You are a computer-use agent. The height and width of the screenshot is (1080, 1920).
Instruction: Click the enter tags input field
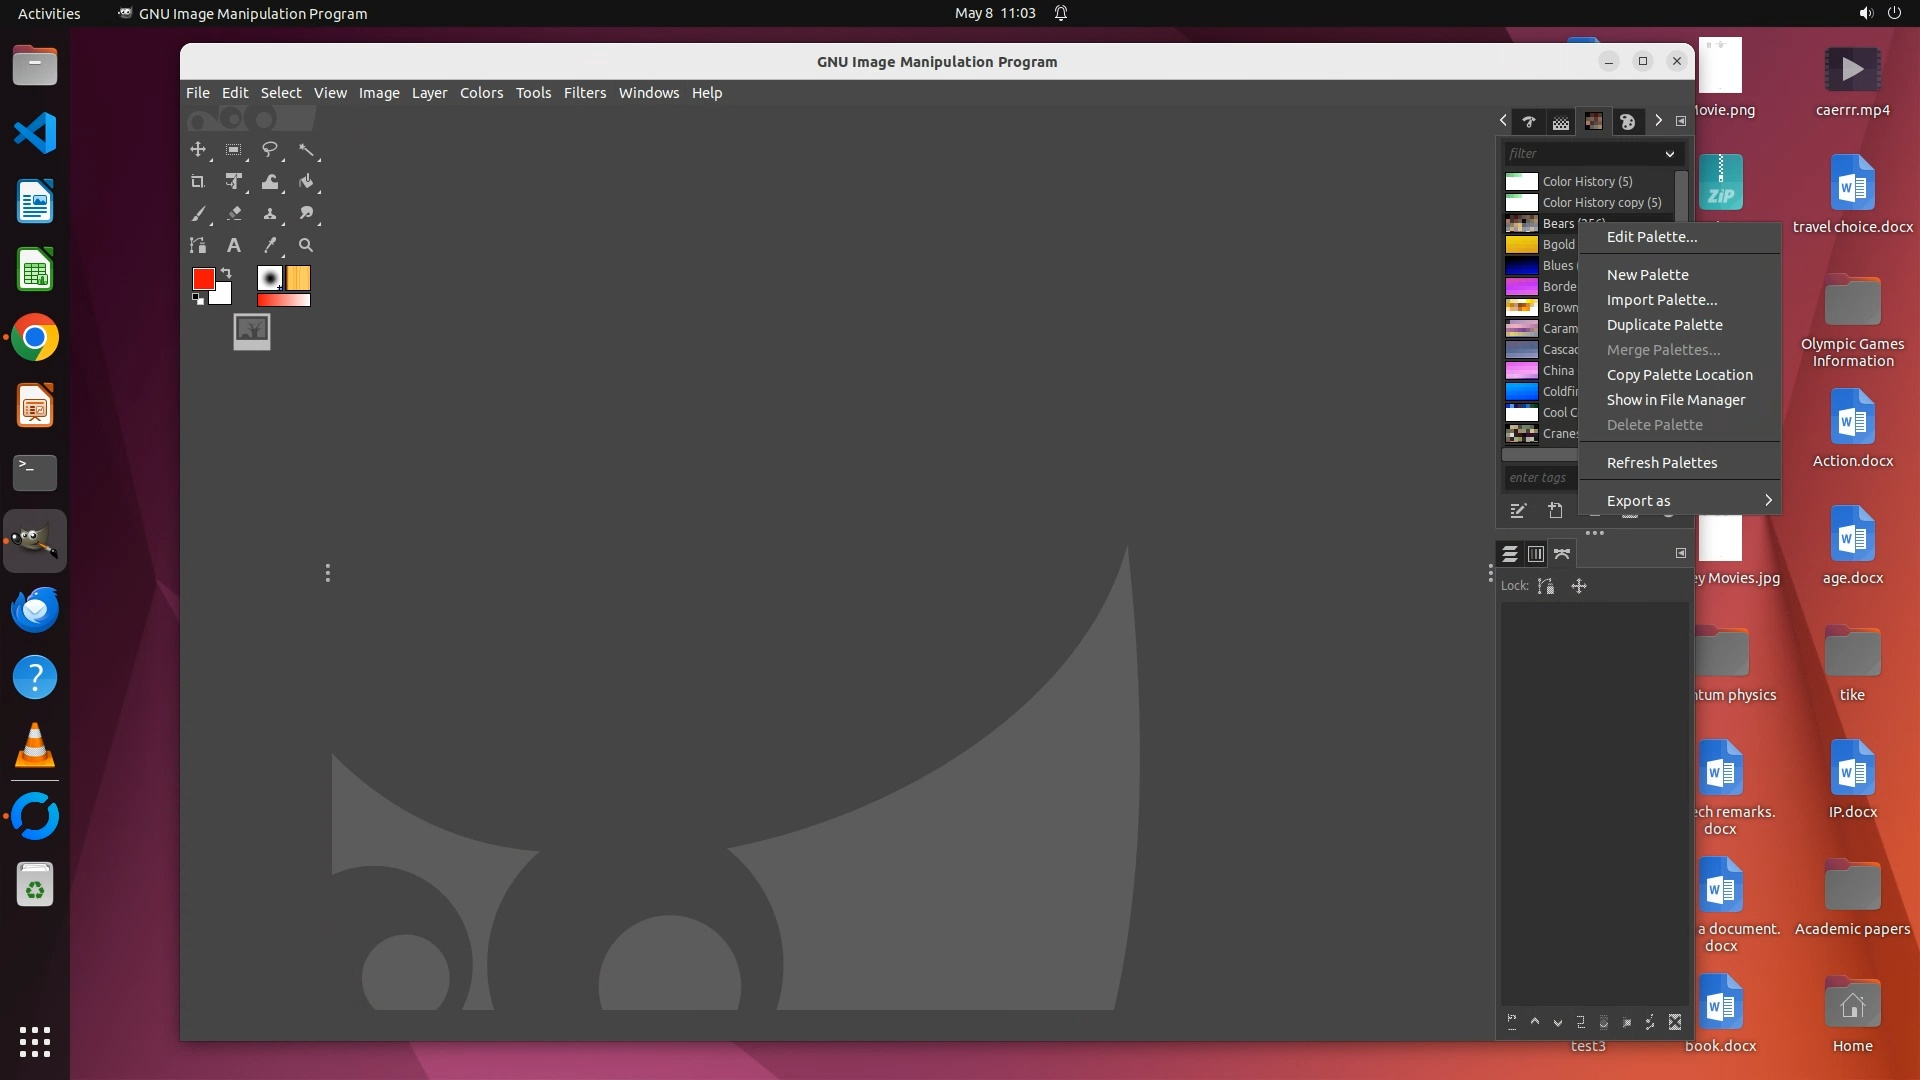click(1538, 478)
